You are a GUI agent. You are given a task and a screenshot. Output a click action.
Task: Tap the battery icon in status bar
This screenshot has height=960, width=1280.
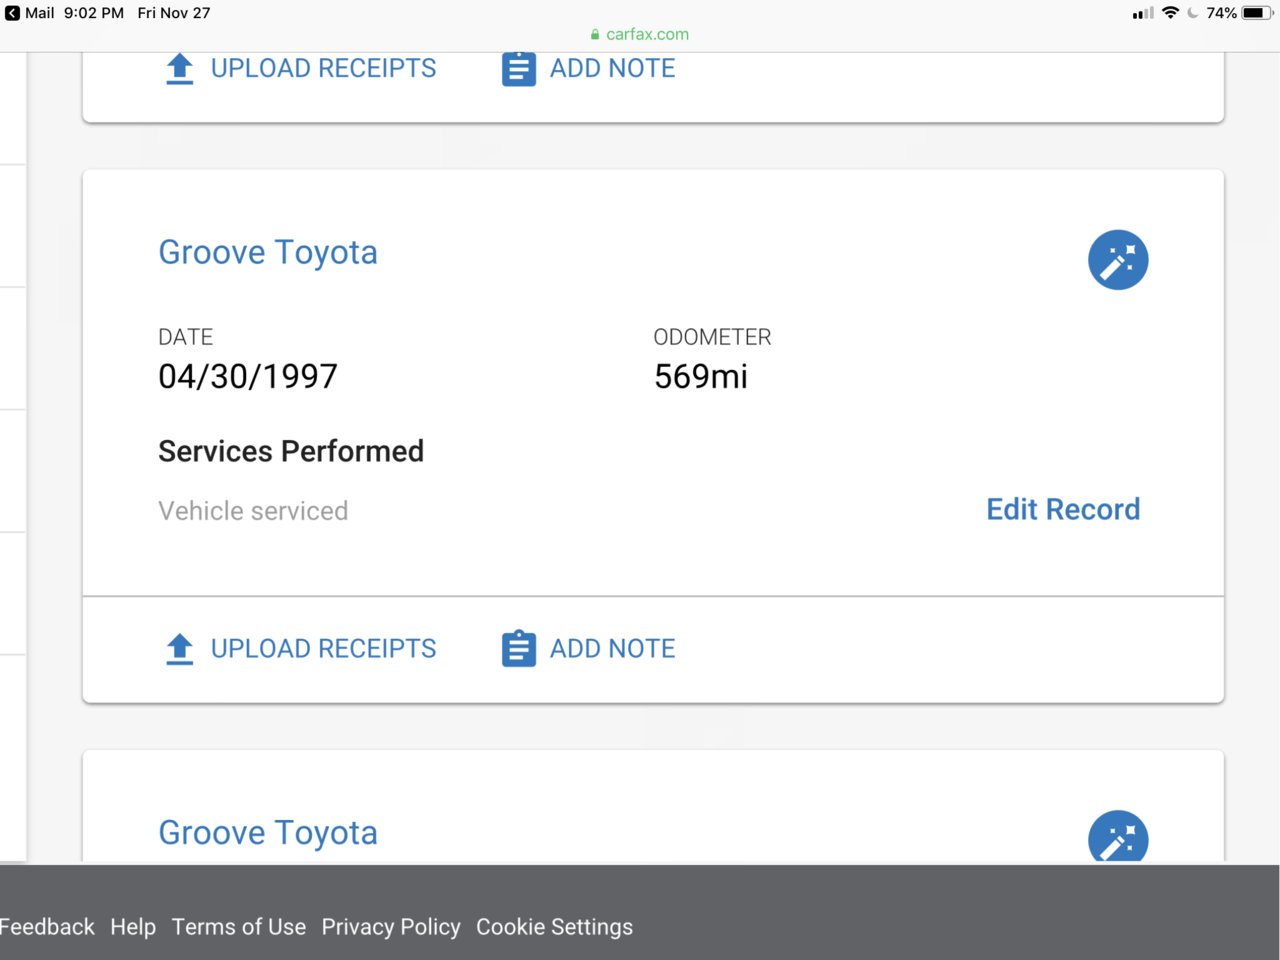pyautogui.click(x=1258, y=13)
